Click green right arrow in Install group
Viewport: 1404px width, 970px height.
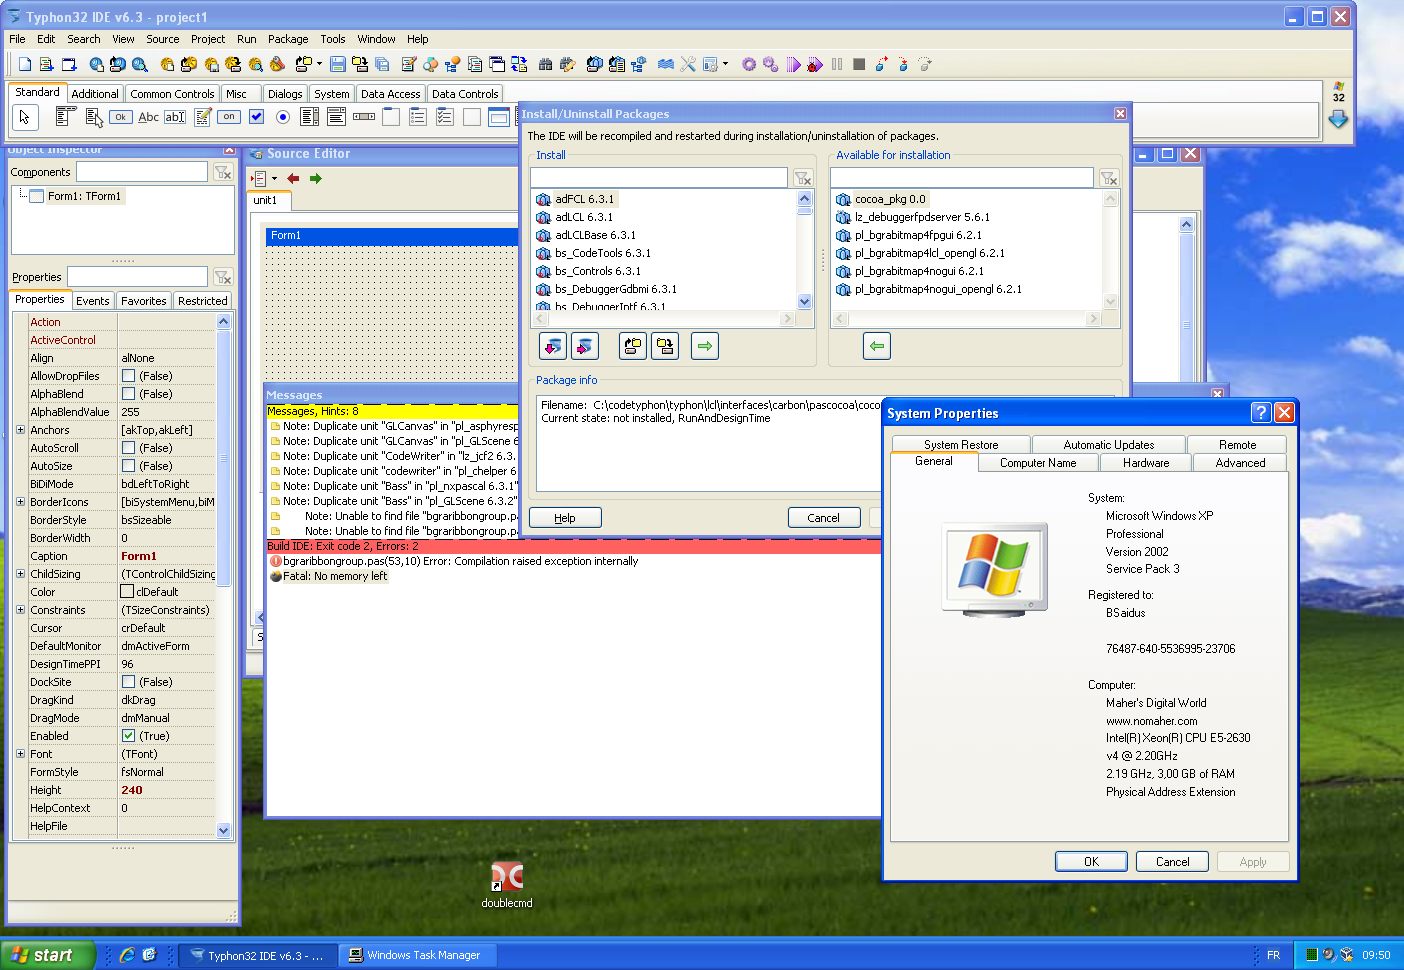point(705,346)
